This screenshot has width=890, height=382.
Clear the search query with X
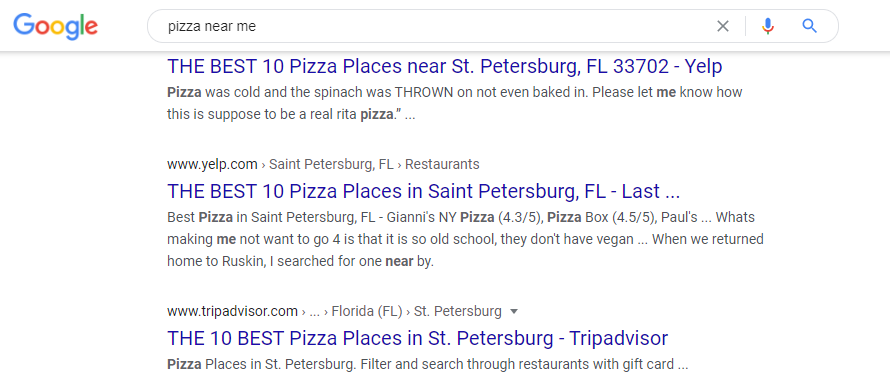point(723,26)
